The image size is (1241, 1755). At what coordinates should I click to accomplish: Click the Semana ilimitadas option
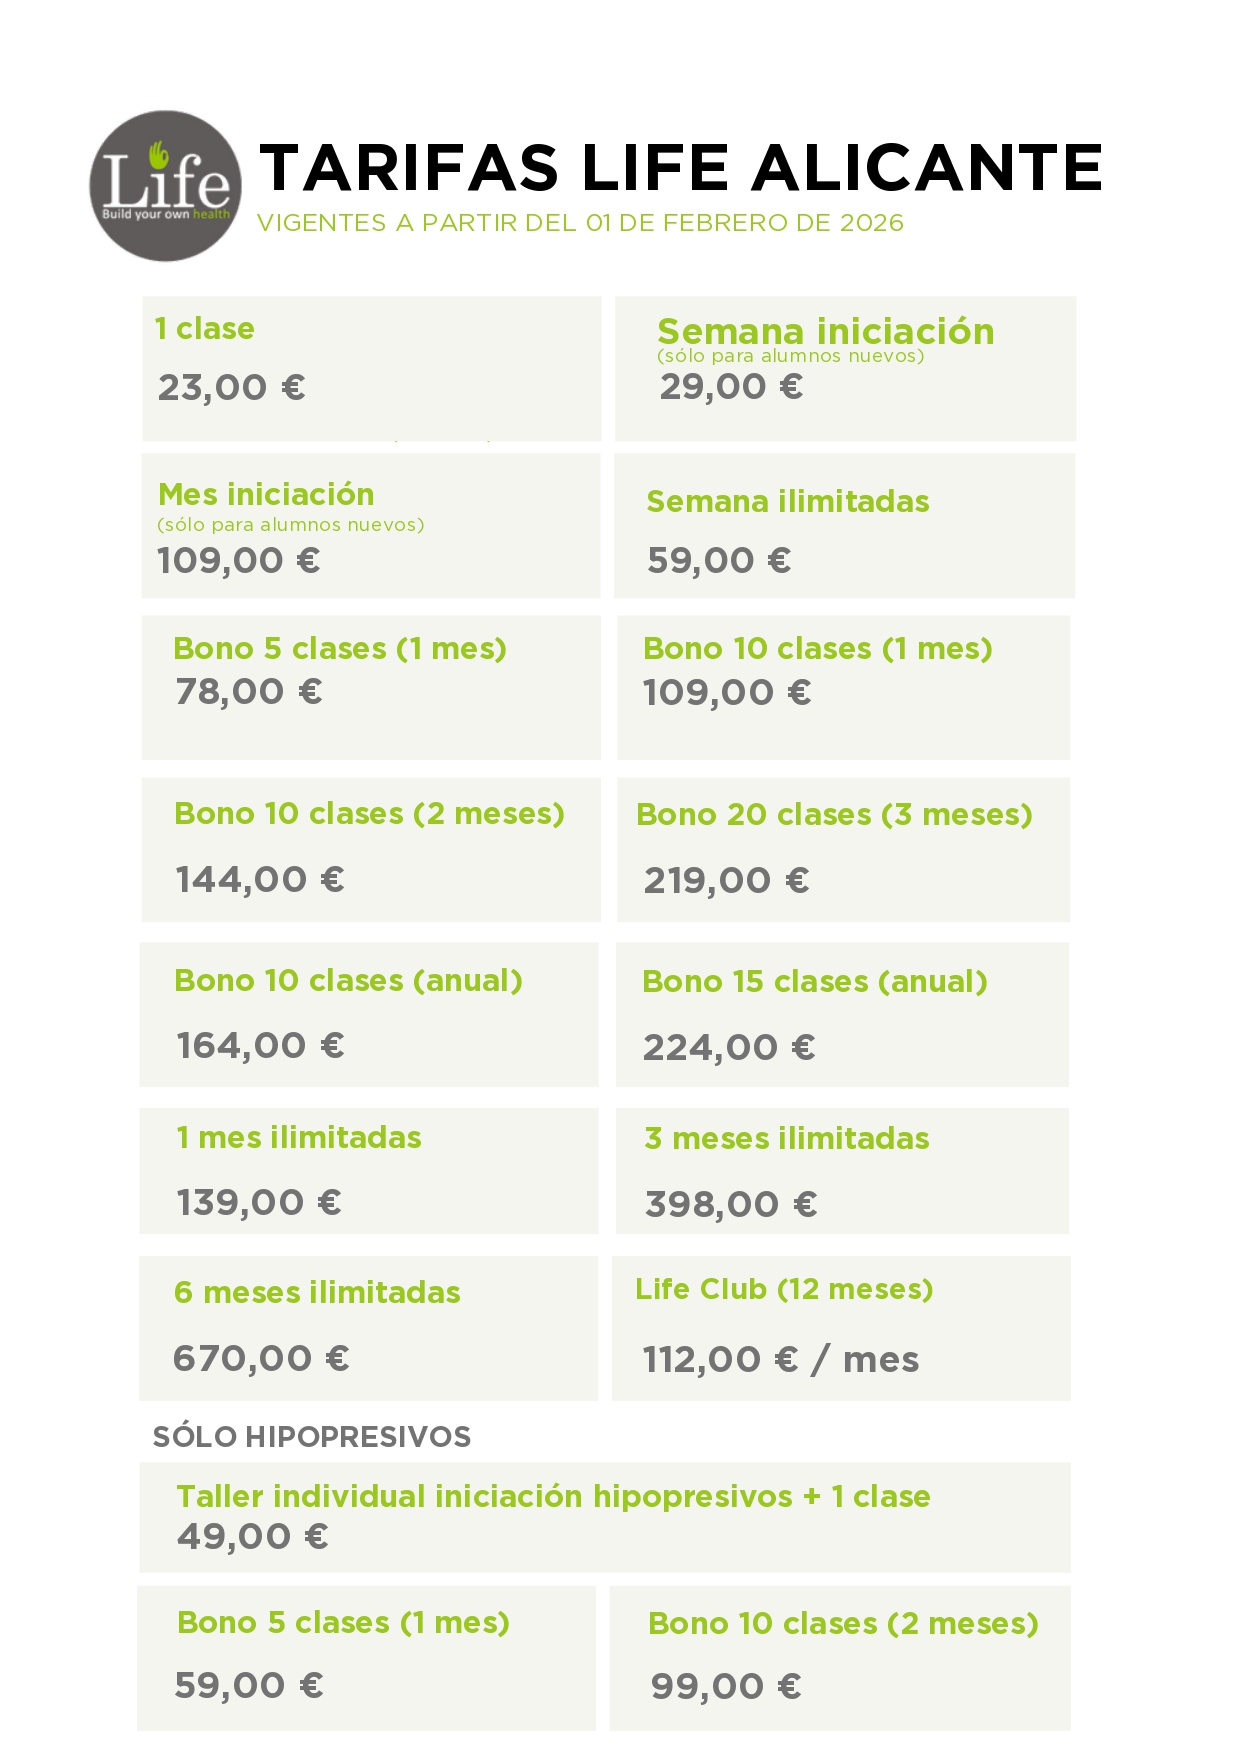[844, 526]
